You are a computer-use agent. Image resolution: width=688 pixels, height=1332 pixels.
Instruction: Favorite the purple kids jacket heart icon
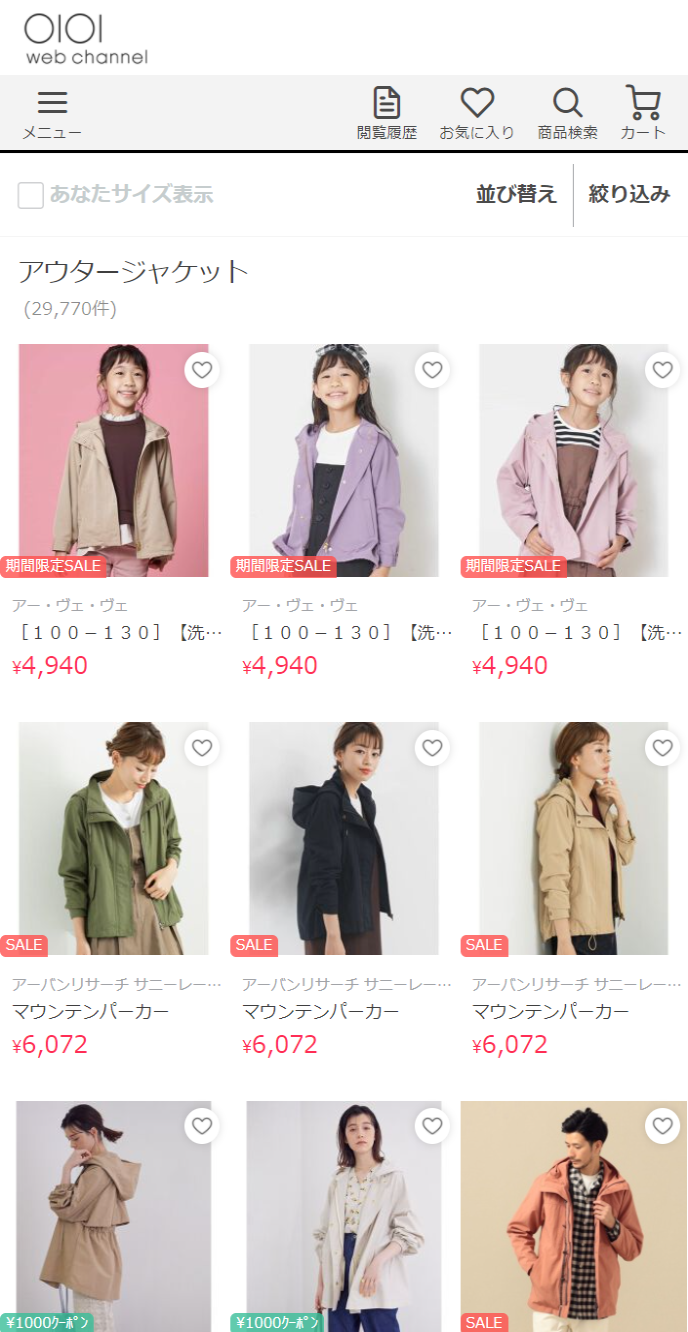tap(432, 370)
